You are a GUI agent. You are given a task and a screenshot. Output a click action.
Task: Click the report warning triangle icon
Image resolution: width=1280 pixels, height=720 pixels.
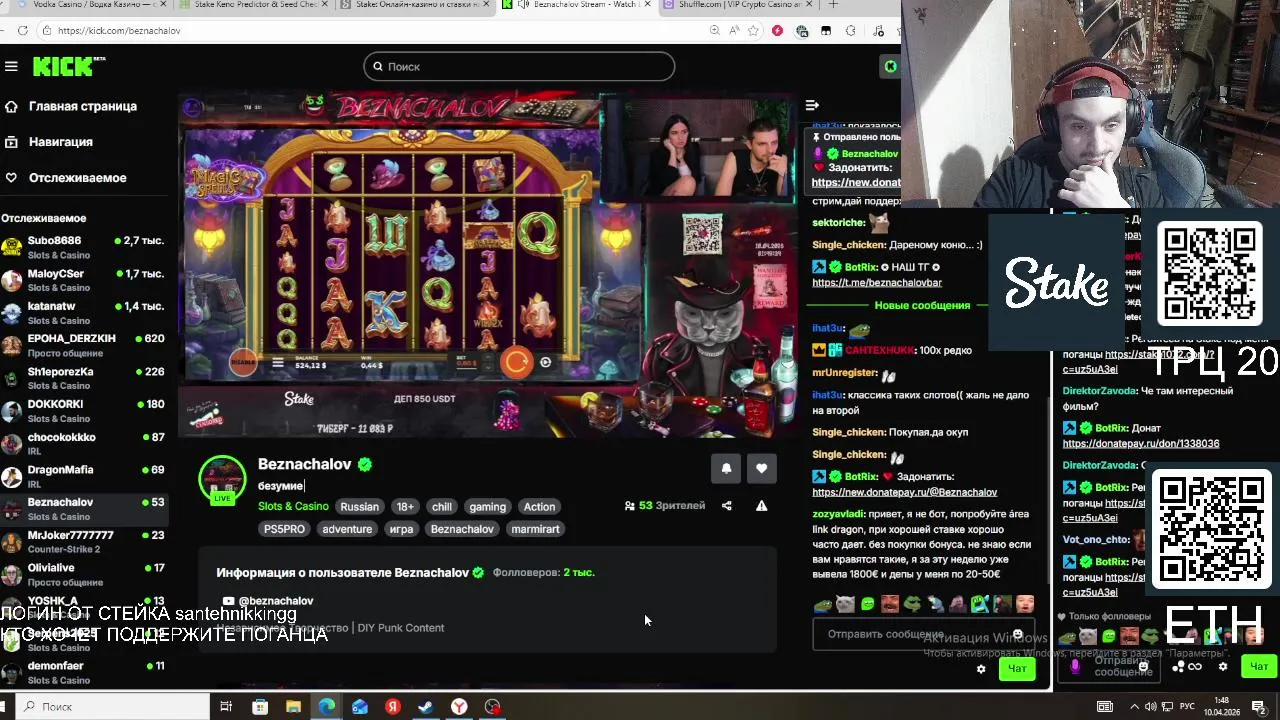pyautogui.click(x=761, y=506)
